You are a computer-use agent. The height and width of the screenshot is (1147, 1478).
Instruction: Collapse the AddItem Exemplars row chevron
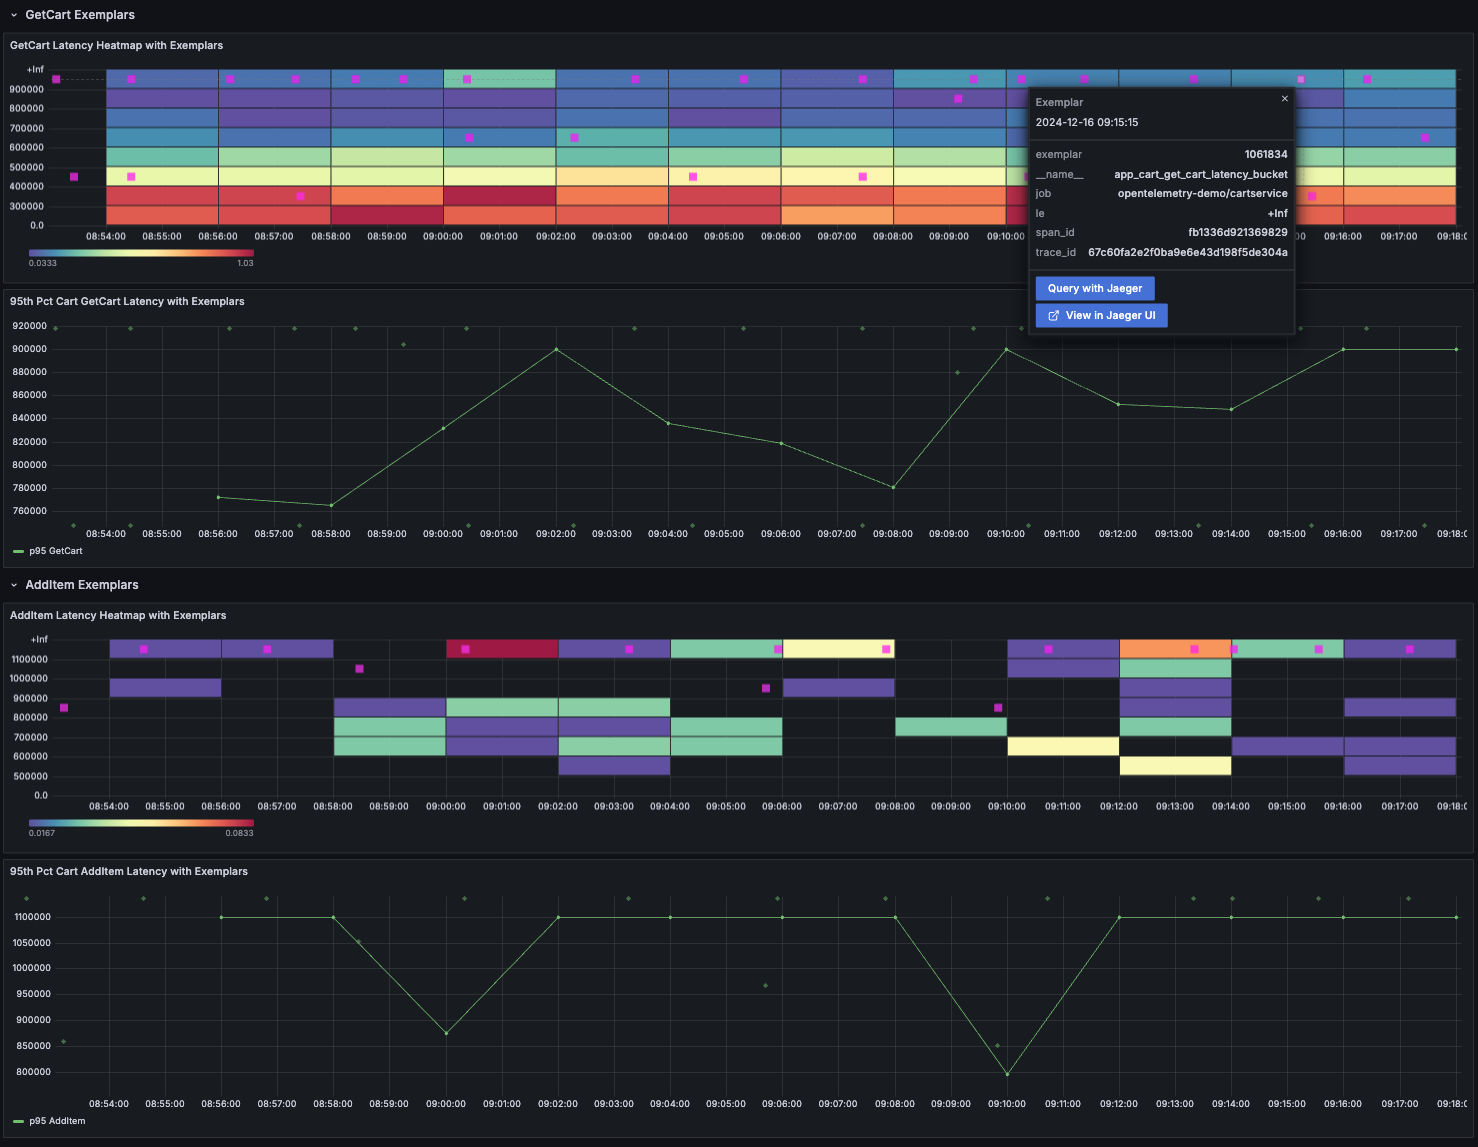point(14,585)
